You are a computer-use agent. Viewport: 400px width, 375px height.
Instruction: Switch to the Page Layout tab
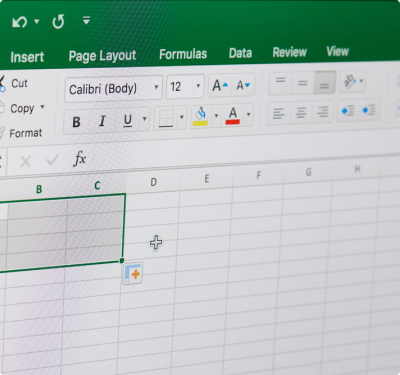point(102,56)
